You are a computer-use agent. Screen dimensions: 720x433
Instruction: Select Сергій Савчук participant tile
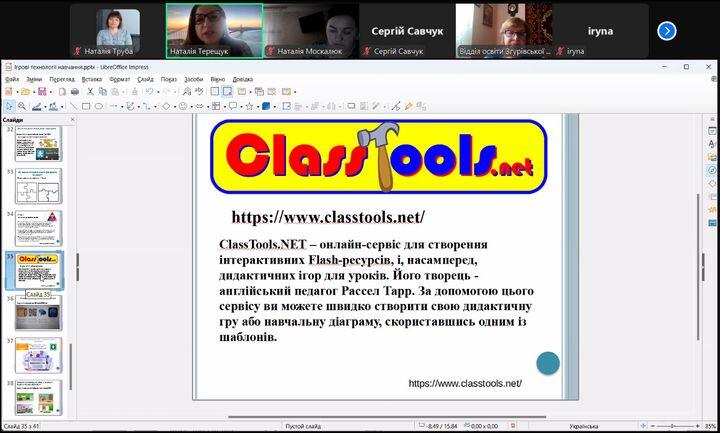click(x=407, y=31)
